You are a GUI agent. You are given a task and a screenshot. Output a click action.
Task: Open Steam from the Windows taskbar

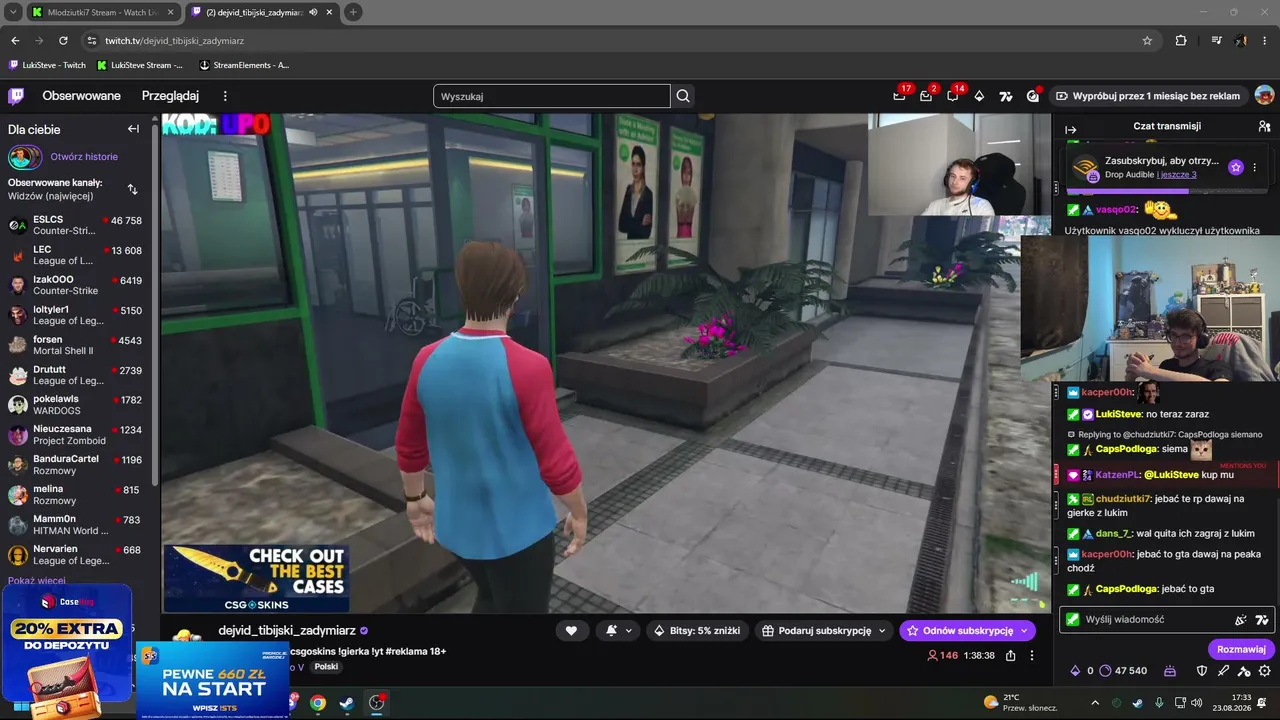click(x=346, y=703)
